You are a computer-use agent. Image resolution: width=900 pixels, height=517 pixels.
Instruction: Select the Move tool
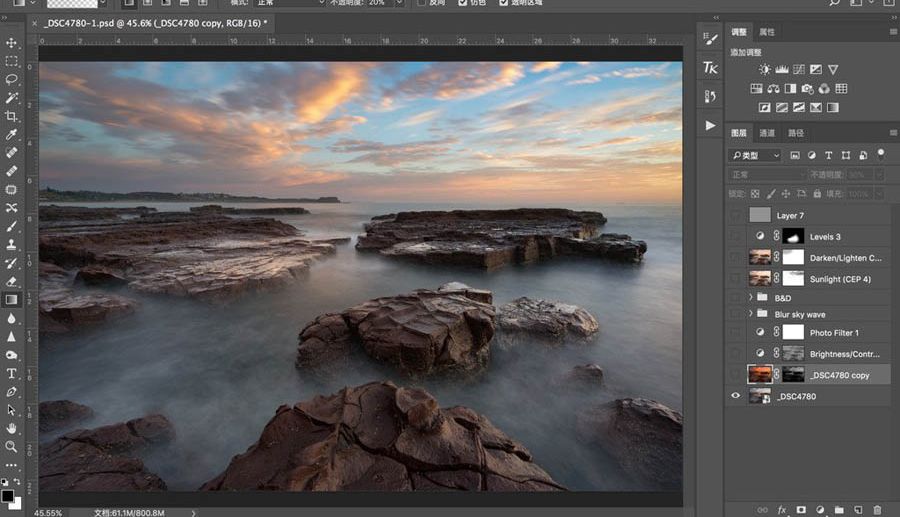[x=11, y=43]
